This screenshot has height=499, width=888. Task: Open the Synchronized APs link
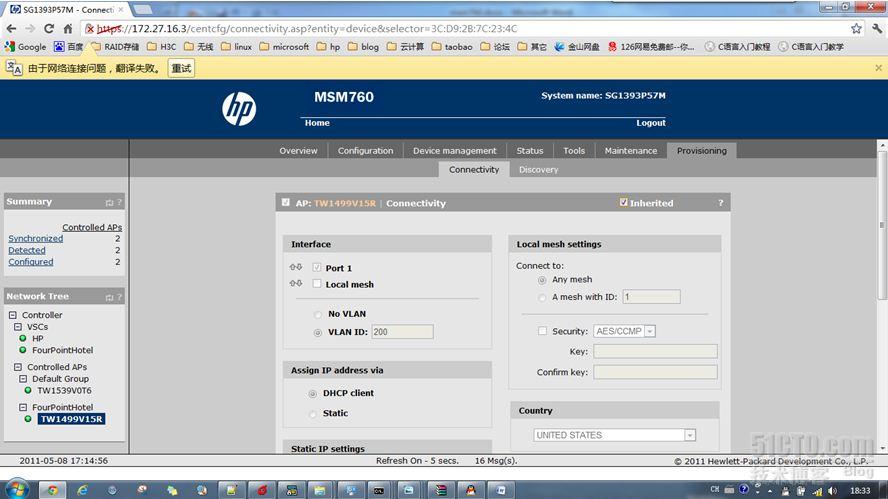pyautogui.click(x=36, y=238)
